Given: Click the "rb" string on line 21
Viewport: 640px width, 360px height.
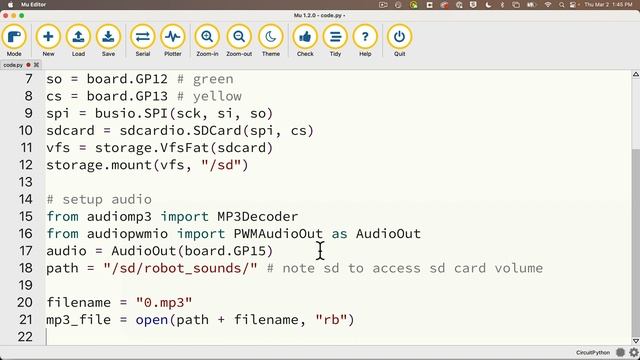Looking at the screenshot, I should pyautogui.click(x=331, y=320).
